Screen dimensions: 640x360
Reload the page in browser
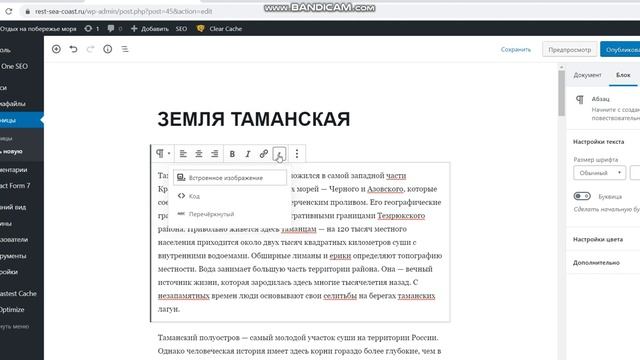(9, 11)
